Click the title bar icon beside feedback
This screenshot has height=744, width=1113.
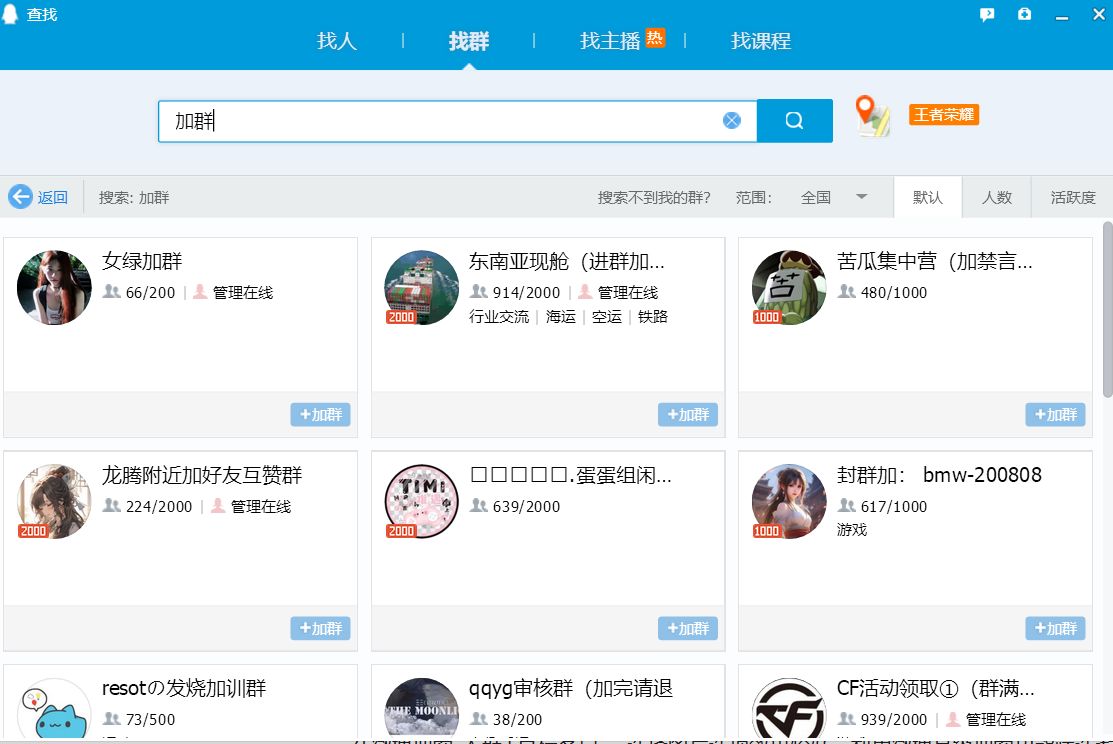tap(1024, 14)
